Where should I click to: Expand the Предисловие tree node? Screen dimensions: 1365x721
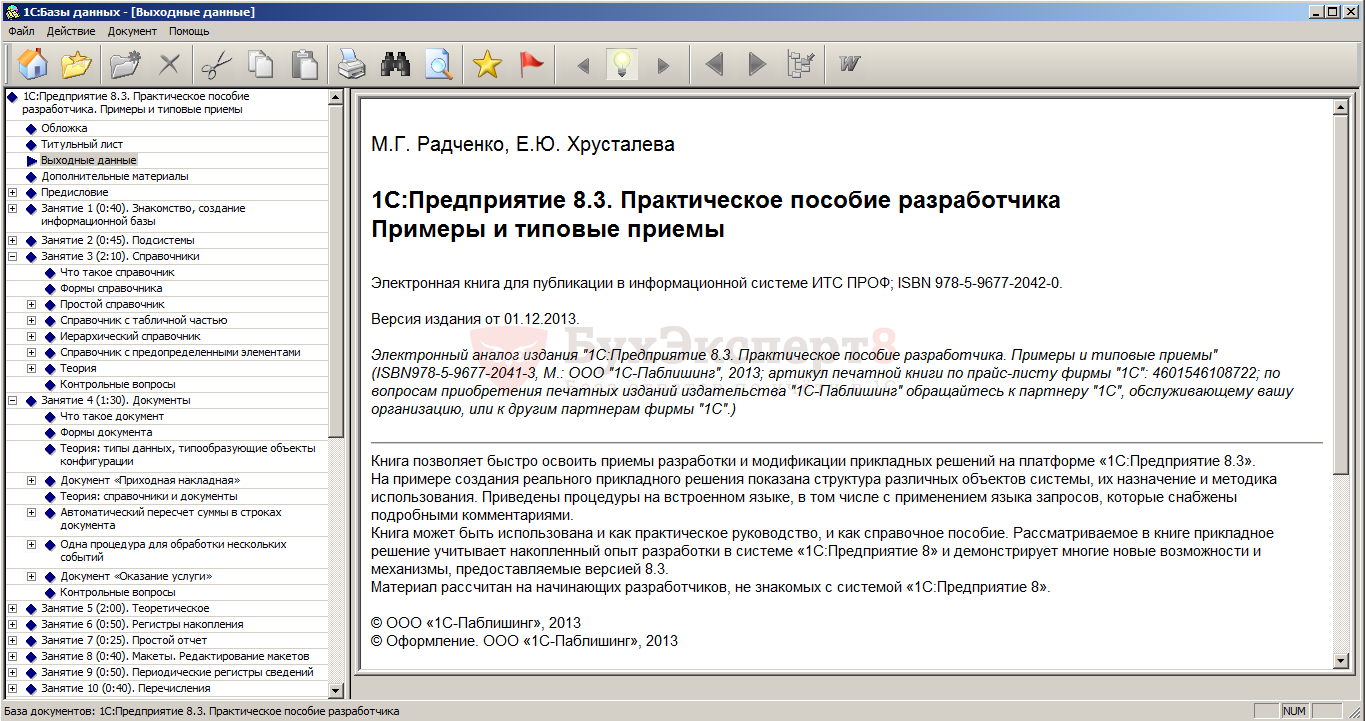12,192
